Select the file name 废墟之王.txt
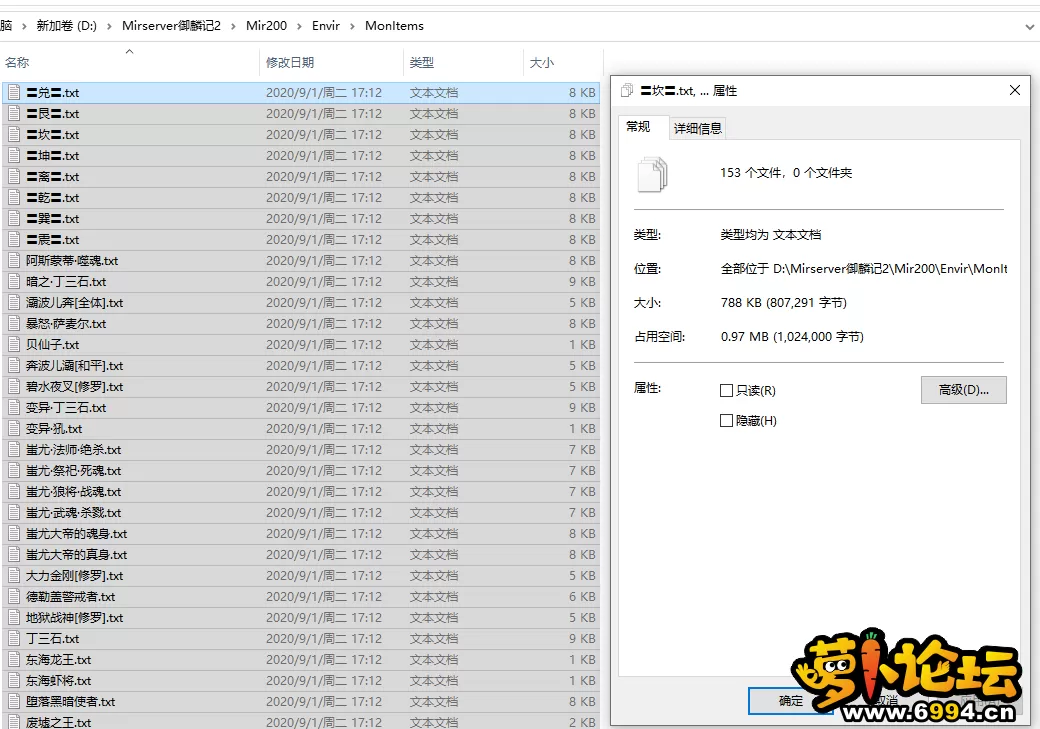Image resolution: width=1040 pixels, height=729 pixels. click(x=58, y=722)
